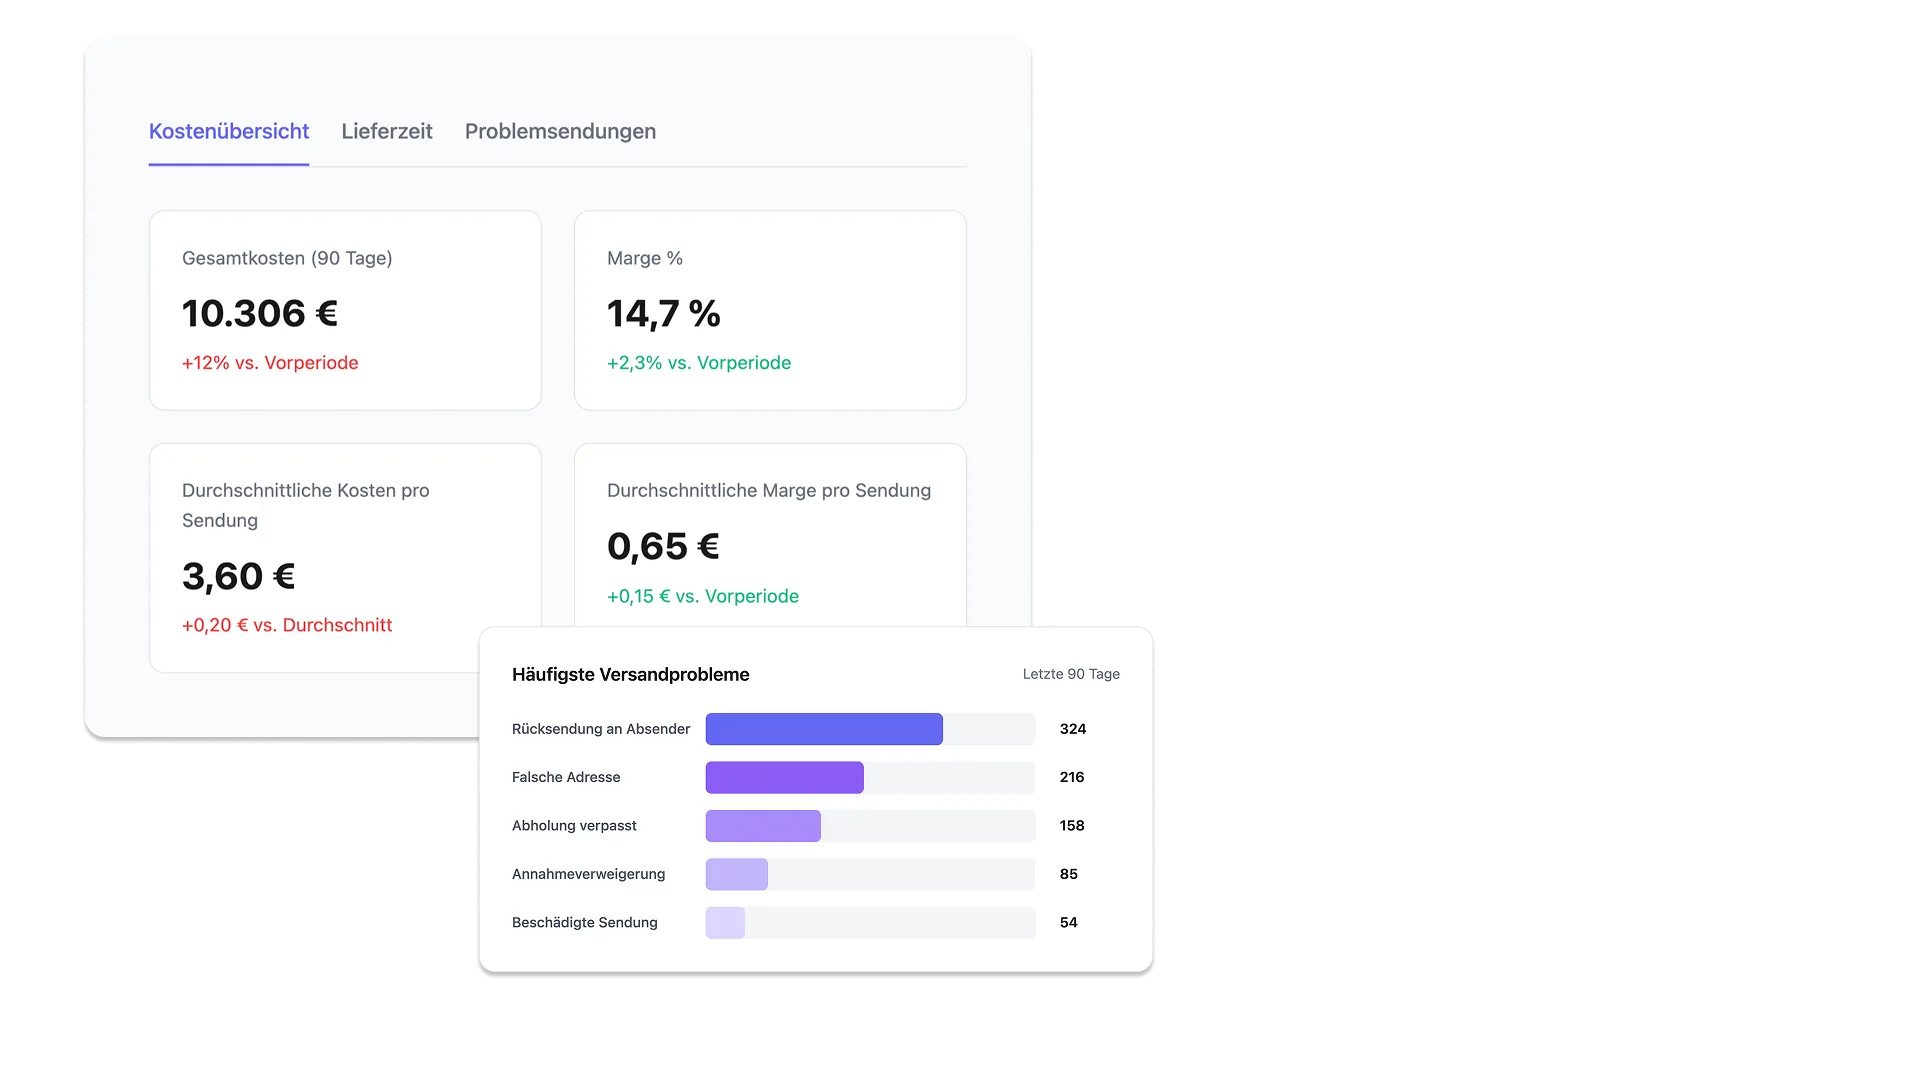Select the 10.306 € total cost value
Screen dimensions: 1920x1080
pos(260,314)
